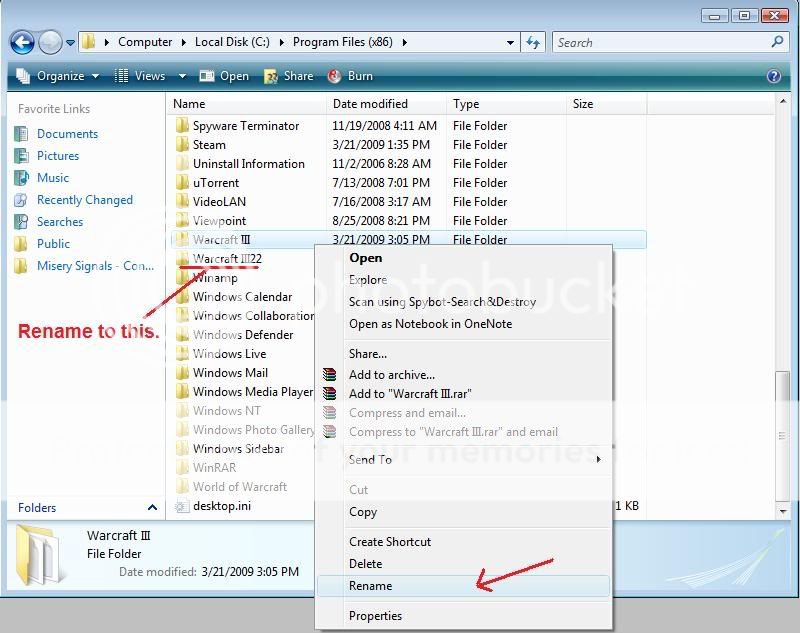The image size is (800, 633).
Task: Click in the Search input field
Action: [660, 42]
